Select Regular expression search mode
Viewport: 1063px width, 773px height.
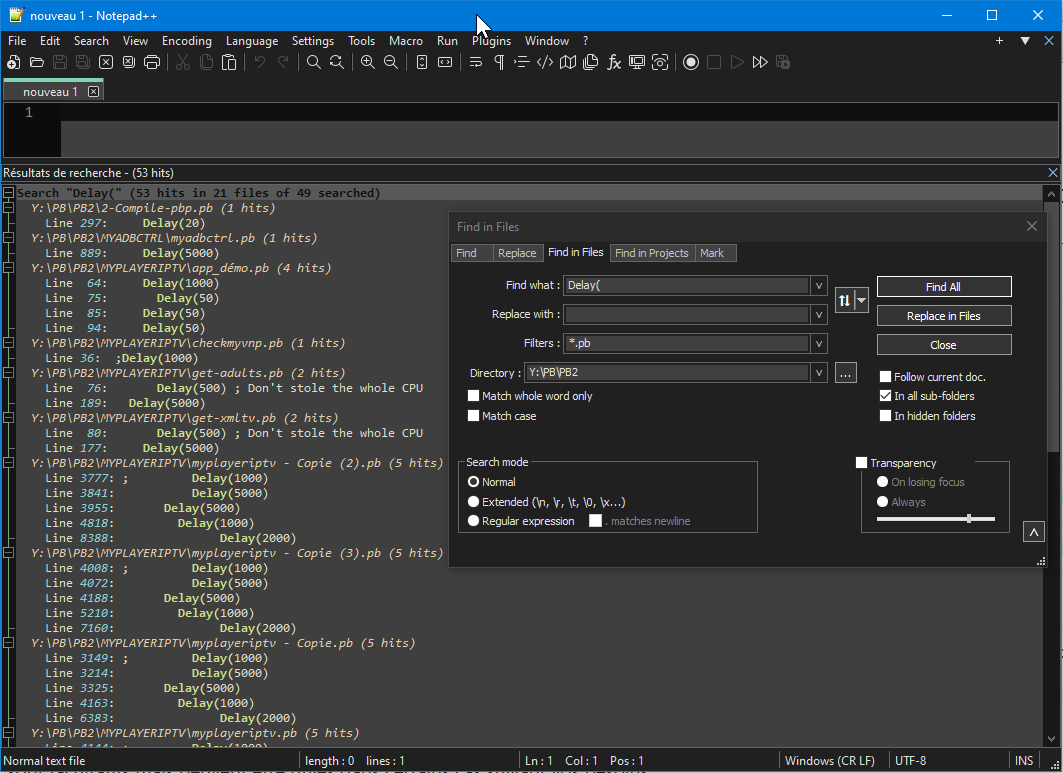474,521
